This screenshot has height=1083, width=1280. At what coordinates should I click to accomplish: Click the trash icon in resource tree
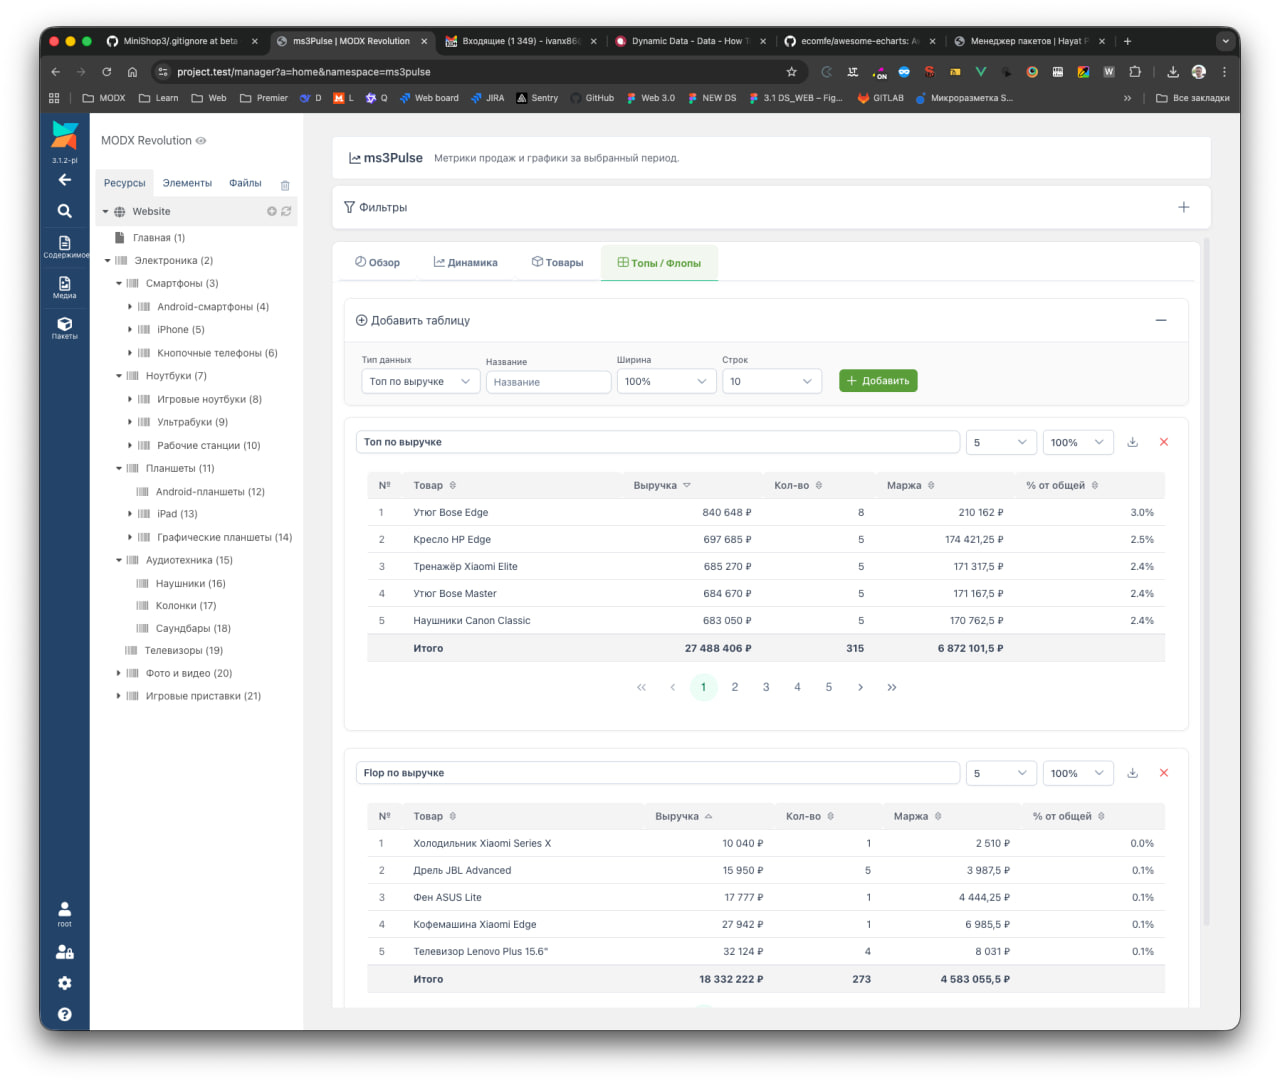pos(285,185)
